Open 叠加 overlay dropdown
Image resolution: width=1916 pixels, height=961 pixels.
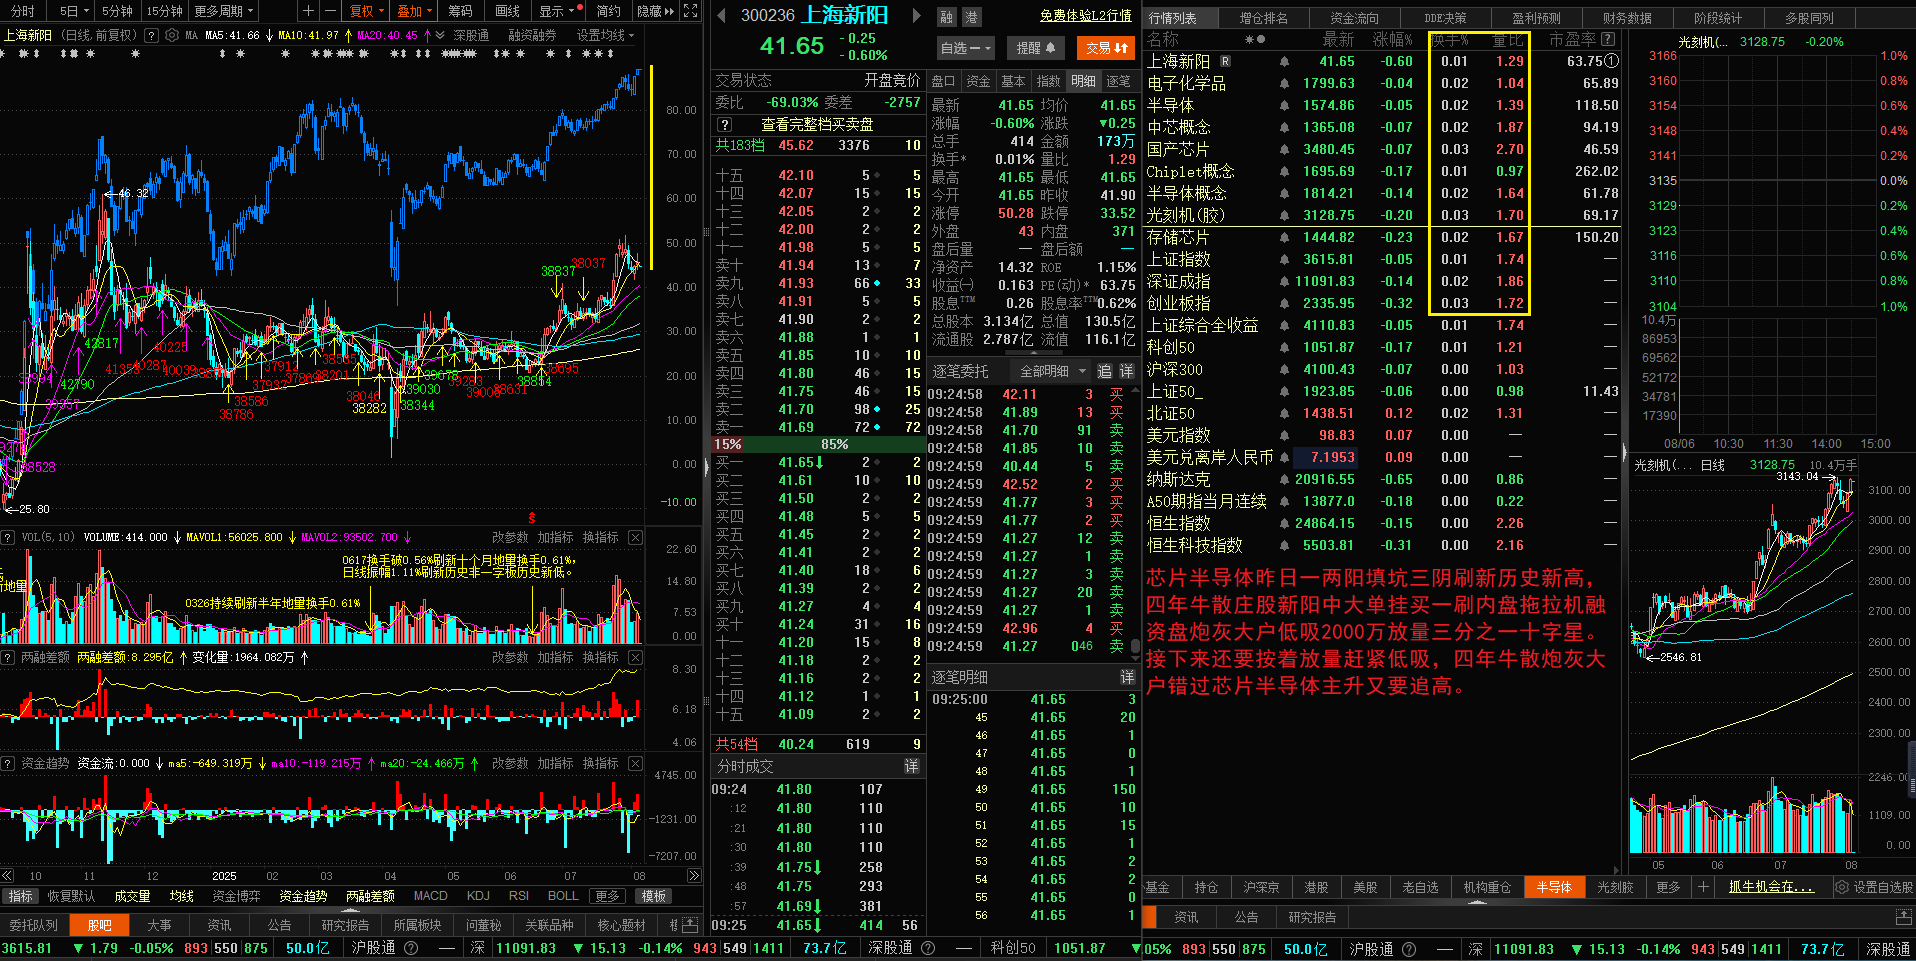coord(414,11)
